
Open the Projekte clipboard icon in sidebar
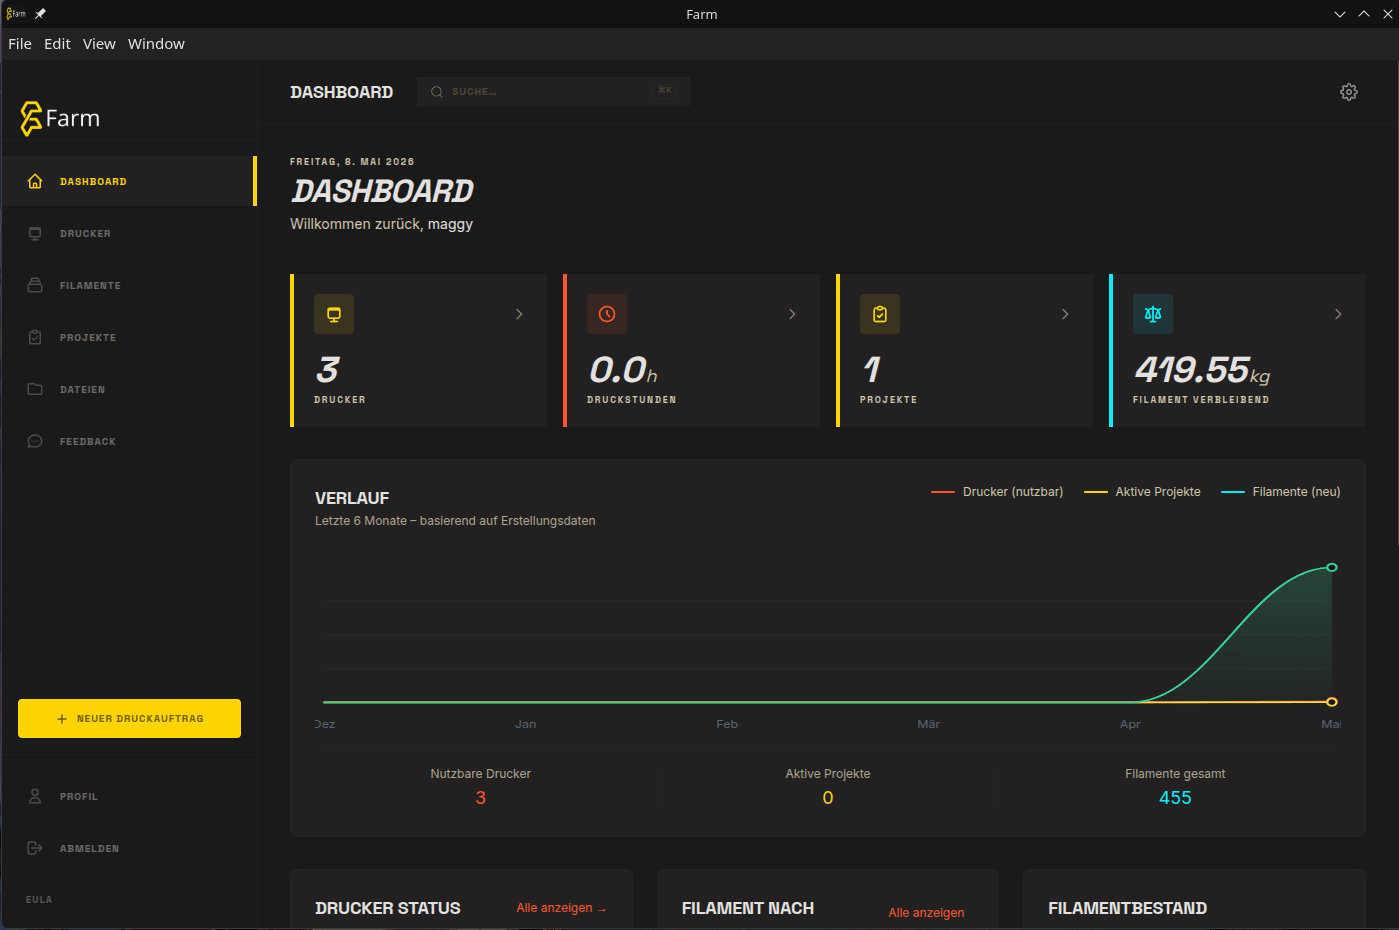pyautogui.click(x=35, y=337)
